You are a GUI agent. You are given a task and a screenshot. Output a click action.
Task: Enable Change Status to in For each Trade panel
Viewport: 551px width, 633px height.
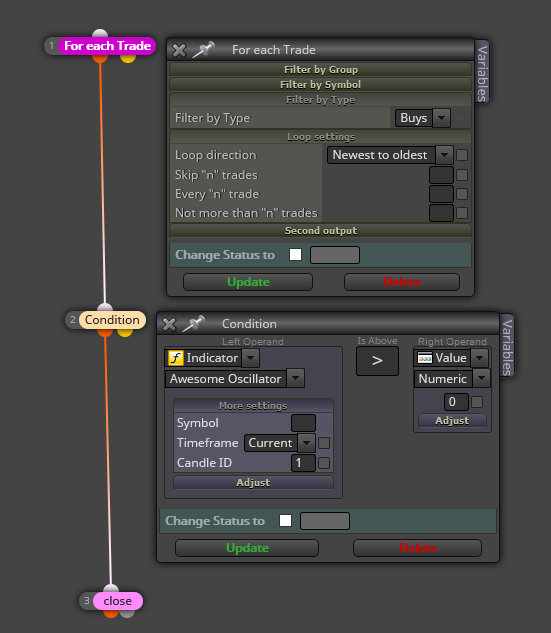coord(295,255)
